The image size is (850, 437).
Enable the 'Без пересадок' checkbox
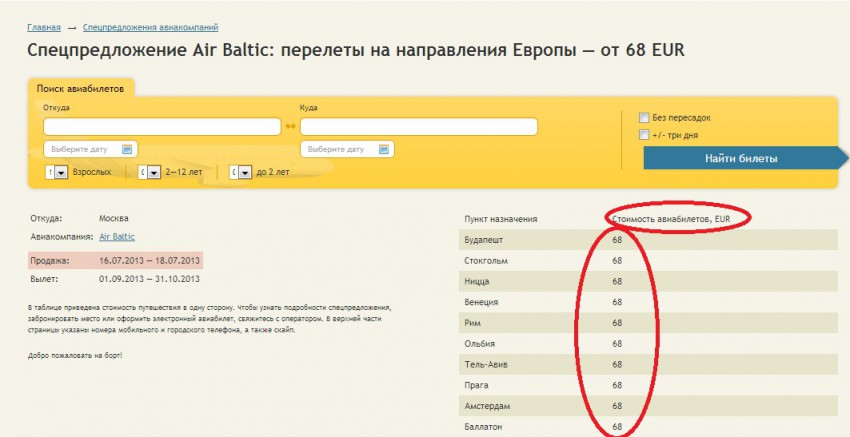pyautogui.click(x=644, y=118)
